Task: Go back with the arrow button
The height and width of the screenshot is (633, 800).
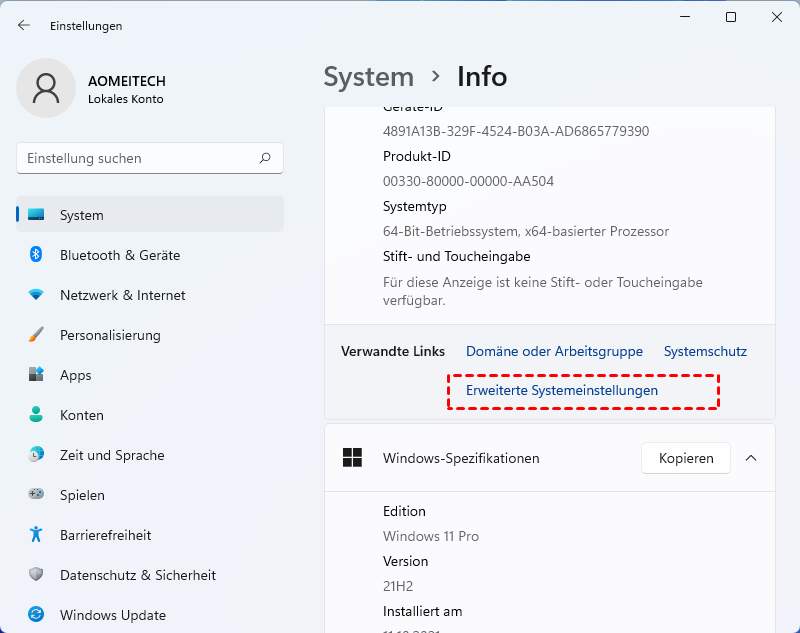Action: tap(24, 25)
